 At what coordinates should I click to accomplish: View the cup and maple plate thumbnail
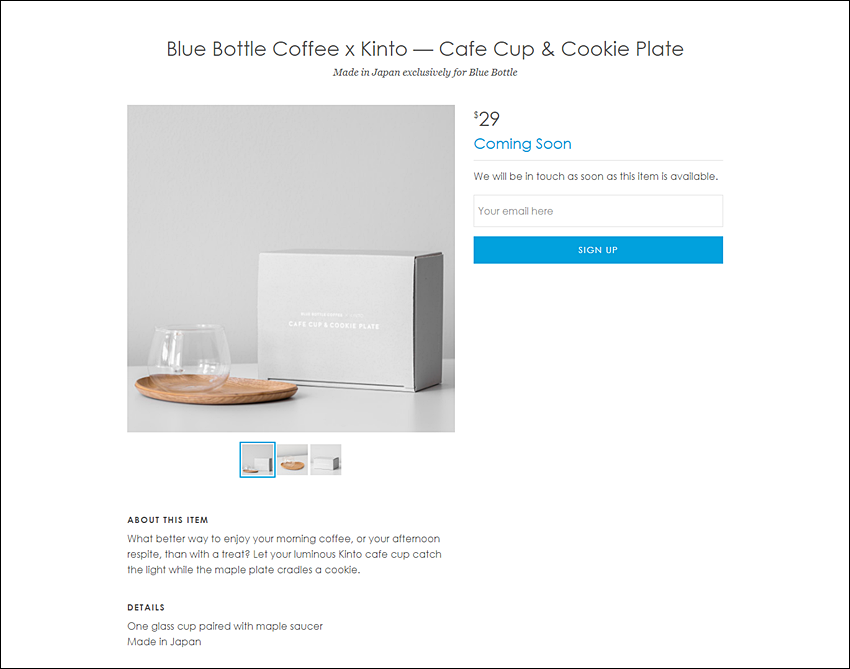pos(292,460)
